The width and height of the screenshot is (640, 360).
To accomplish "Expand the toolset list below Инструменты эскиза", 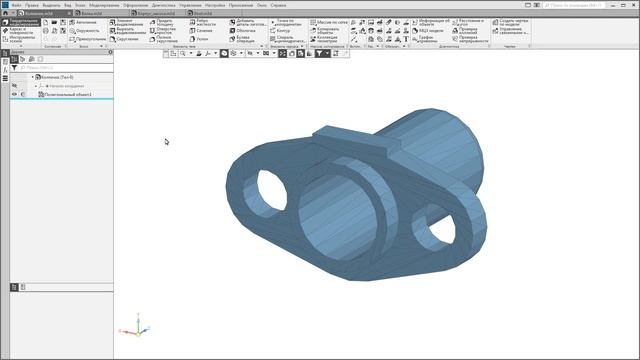I will coord(21,46).
